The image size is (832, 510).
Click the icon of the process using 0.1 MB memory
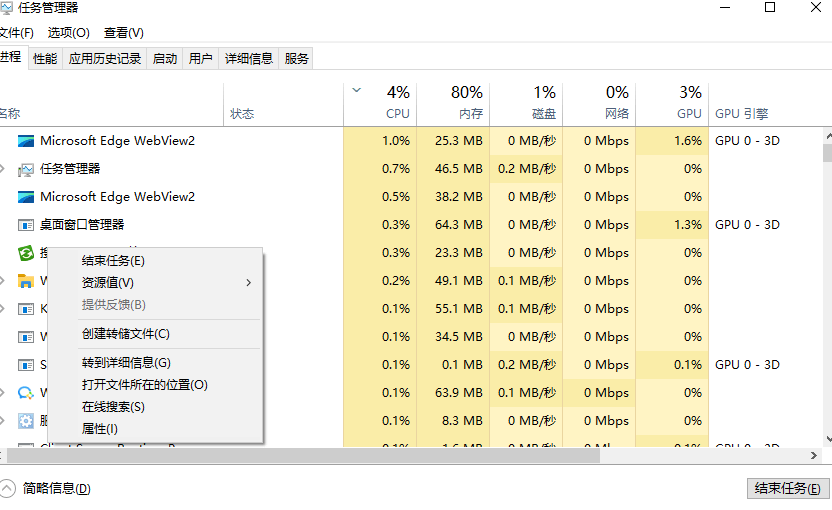(x=25, y=365)
